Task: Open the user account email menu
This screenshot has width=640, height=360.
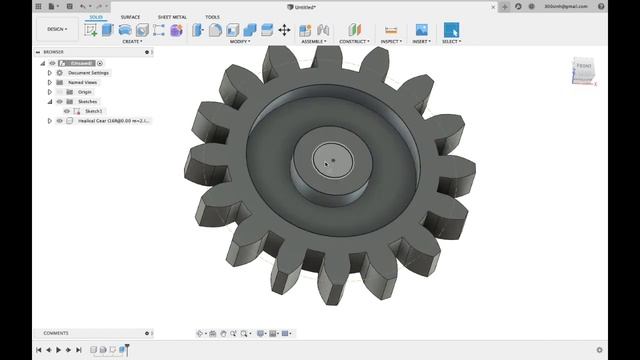Action: 566,7
